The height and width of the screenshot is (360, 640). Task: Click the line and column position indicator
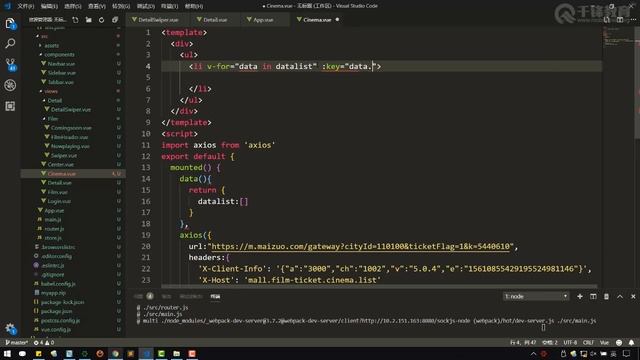pyautogui.click(x=523, y=342)
